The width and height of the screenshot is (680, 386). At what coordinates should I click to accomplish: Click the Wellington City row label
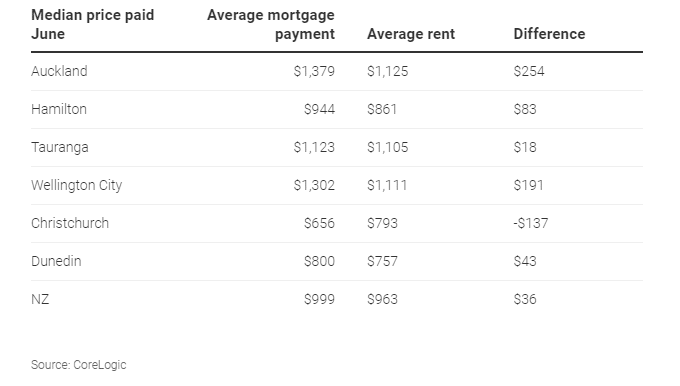pos(76,186)
